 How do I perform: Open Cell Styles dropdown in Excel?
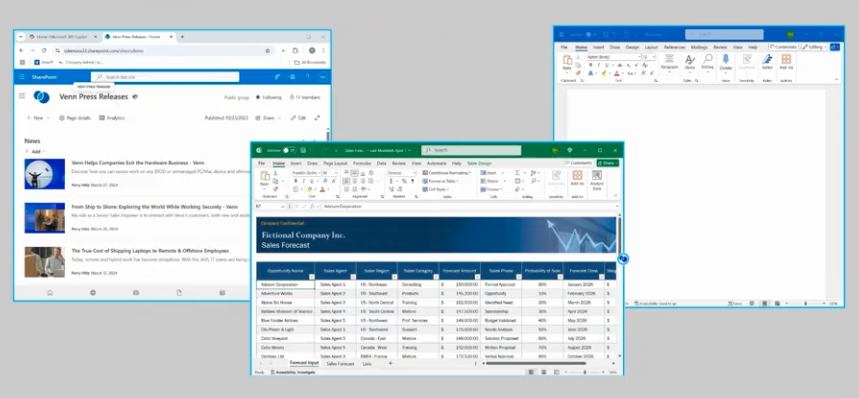437,189
